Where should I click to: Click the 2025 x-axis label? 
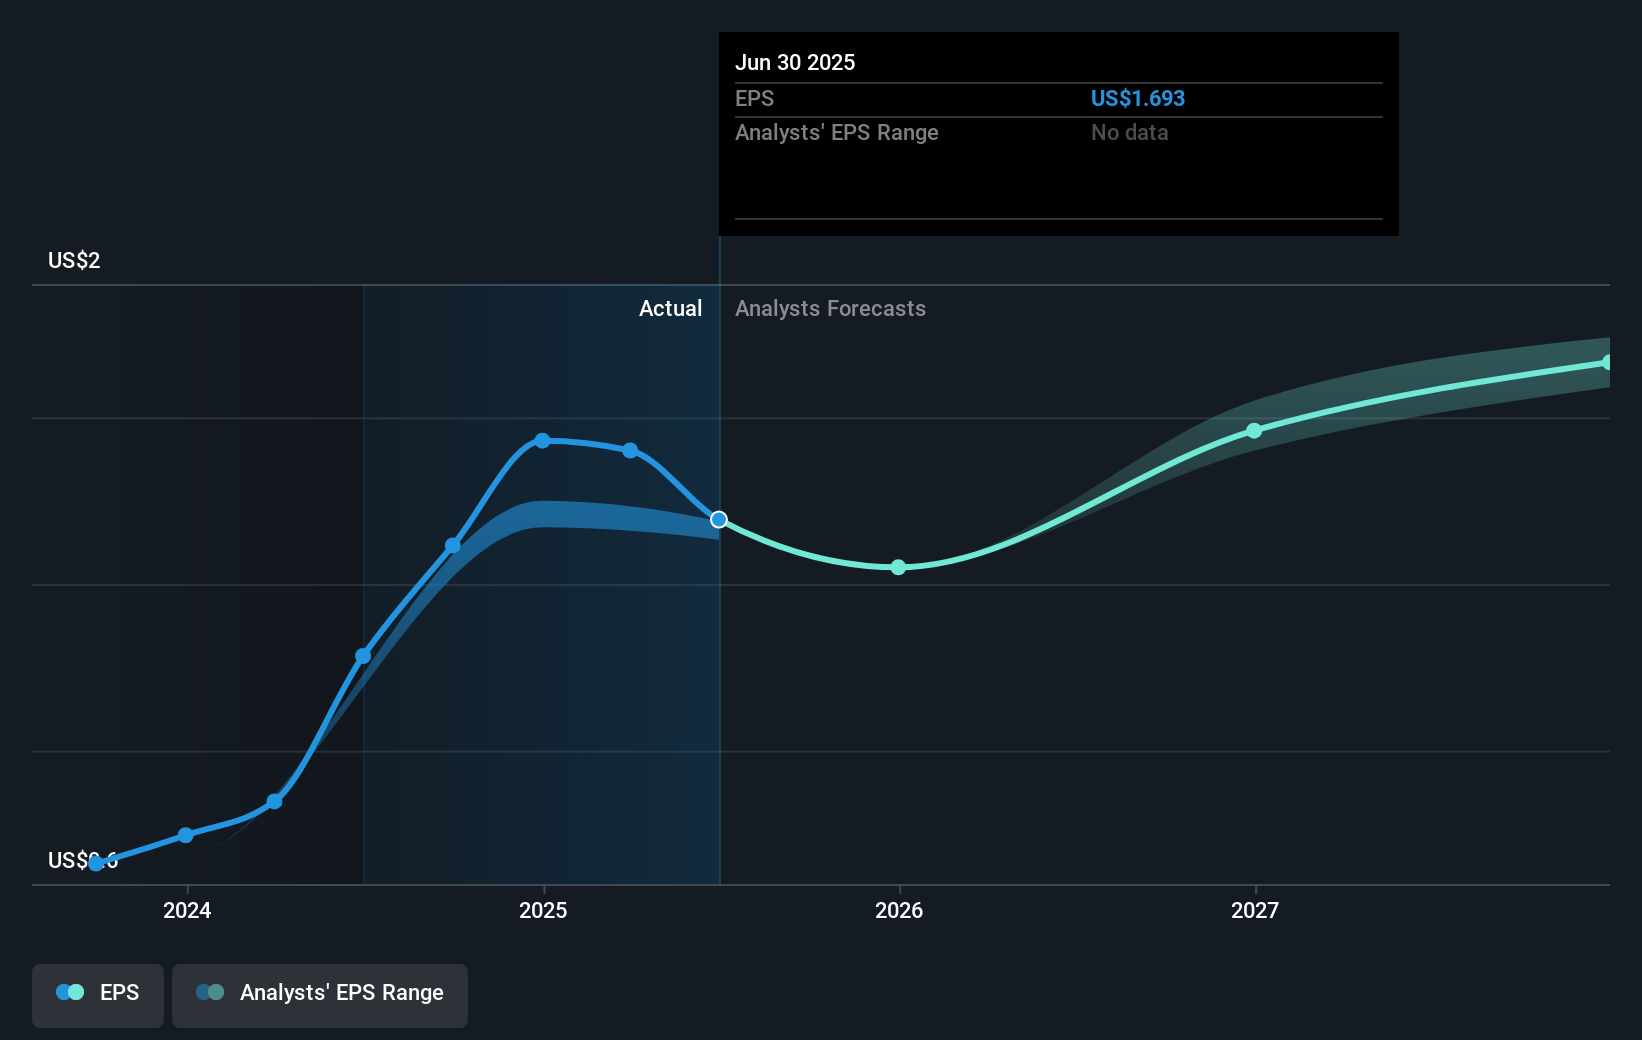click(543, 910)
